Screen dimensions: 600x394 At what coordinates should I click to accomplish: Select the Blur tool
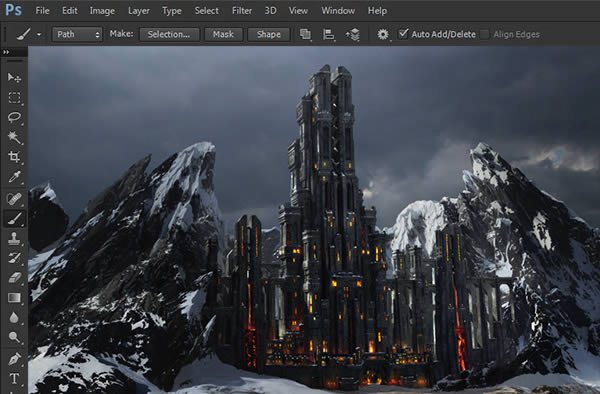(14, 317)
